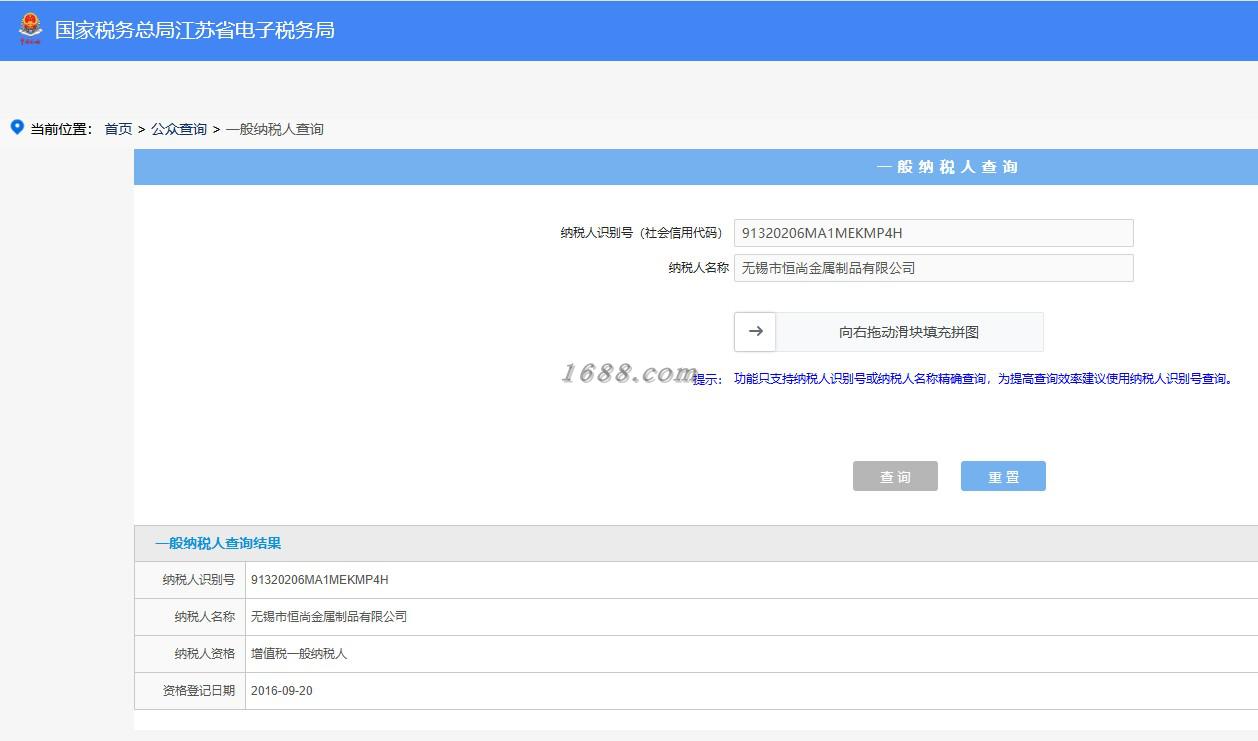Click the 当前位置 label
The width and height of the screenshot is (1258, 741).
pyautogui.click(x=61, y=129)
